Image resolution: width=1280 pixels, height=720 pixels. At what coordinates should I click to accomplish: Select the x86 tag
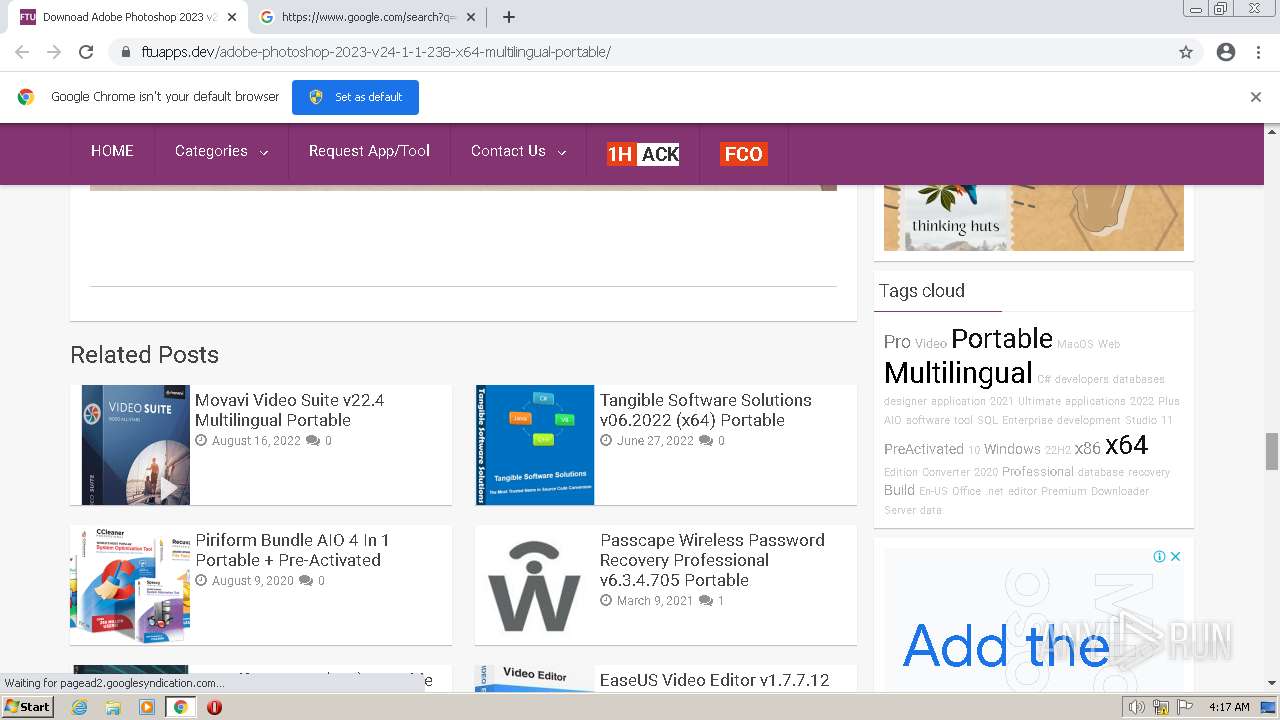[x=1087, y=449]
